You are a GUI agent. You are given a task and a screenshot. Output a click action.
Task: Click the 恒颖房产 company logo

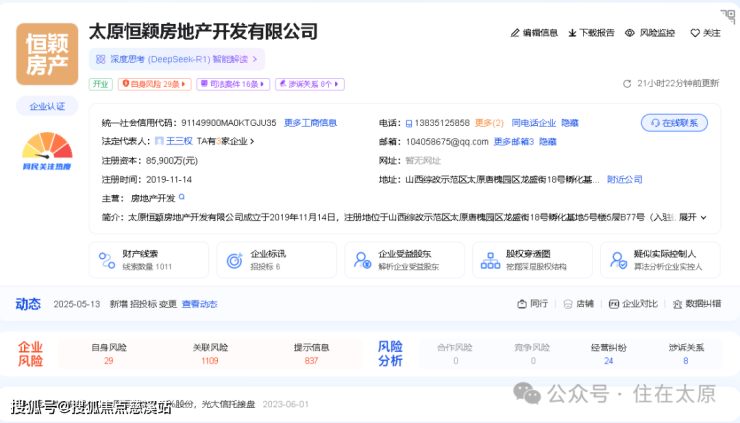tap(47, 54)
